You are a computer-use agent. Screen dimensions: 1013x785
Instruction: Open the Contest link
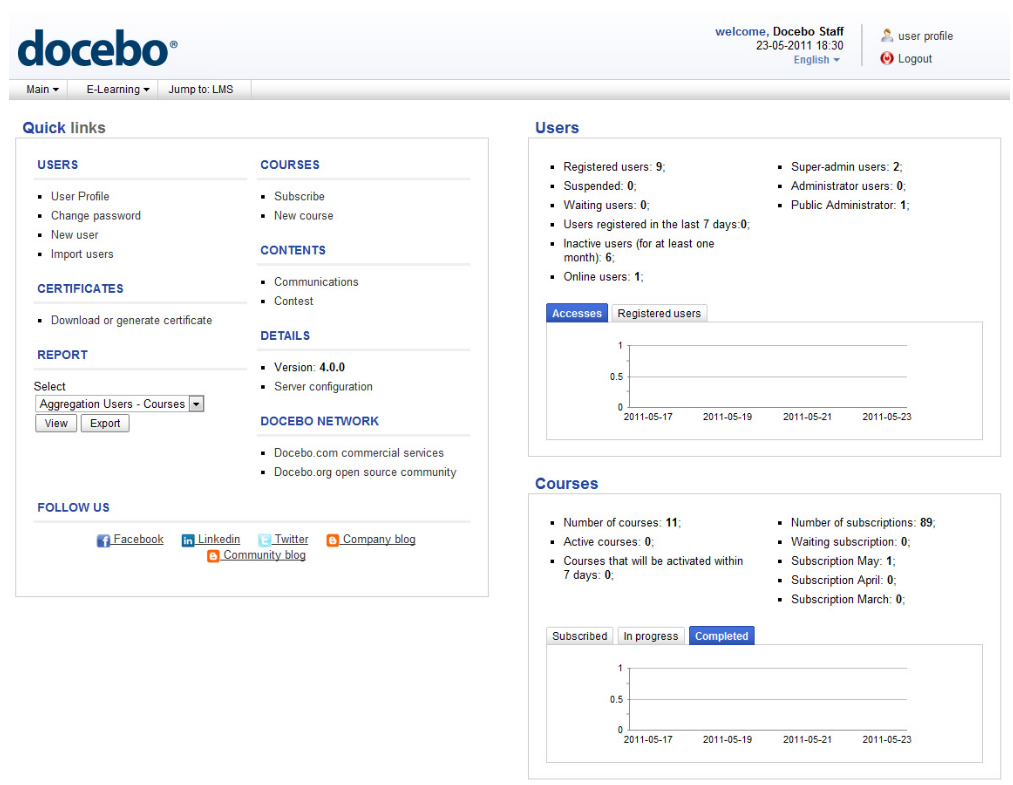click(x=293, y=301)
